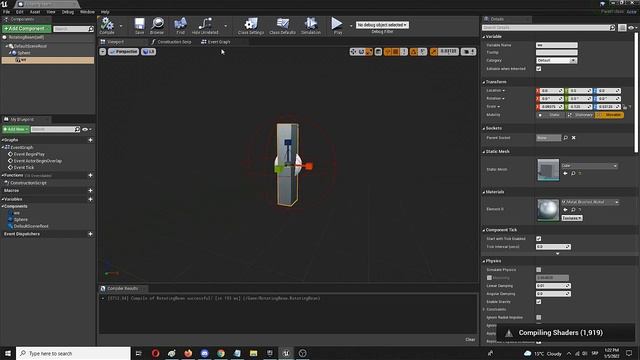
Task: Open the Static Mesh asset dropdown
Action: (x=589, y=166)
